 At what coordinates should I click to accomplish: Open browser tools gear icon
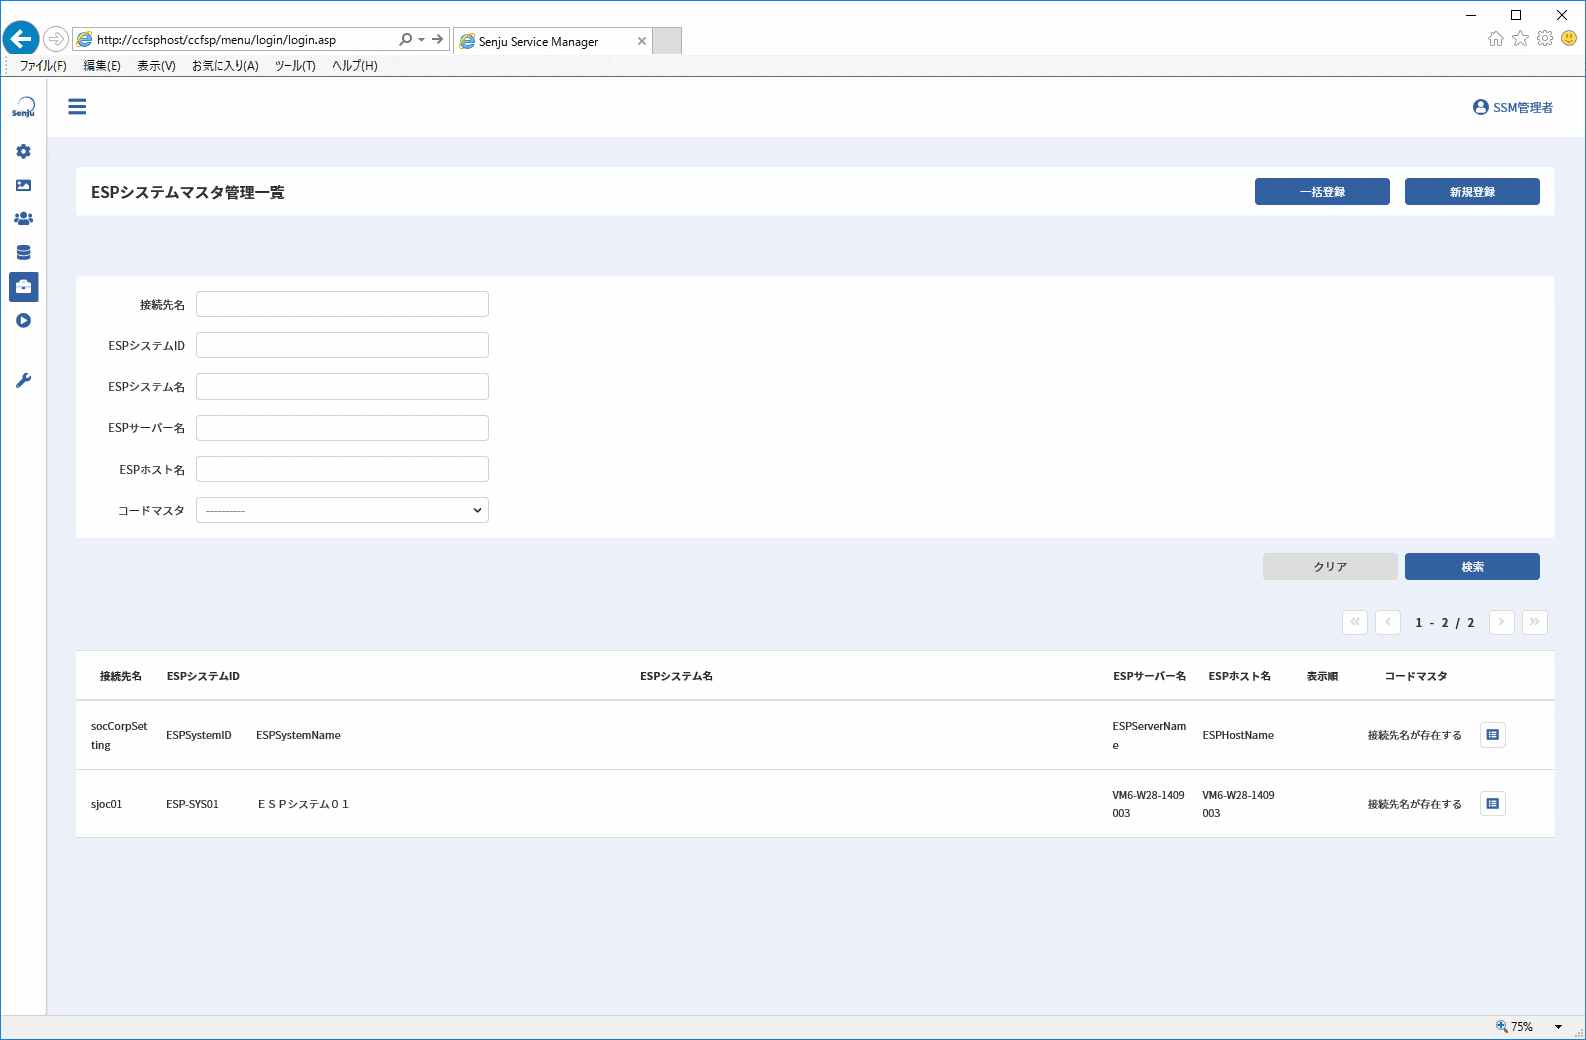point(1545,39)
